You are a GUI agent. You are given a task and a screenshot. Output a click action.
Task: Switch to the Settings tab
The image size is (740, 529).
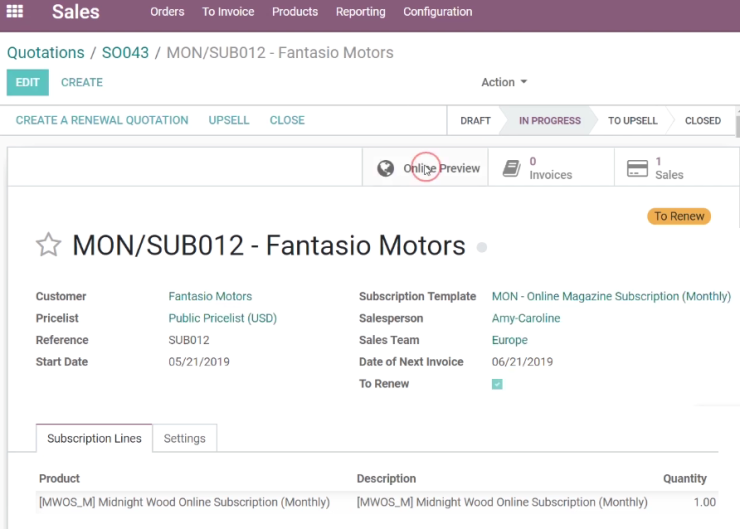click(x=185, y=438)
